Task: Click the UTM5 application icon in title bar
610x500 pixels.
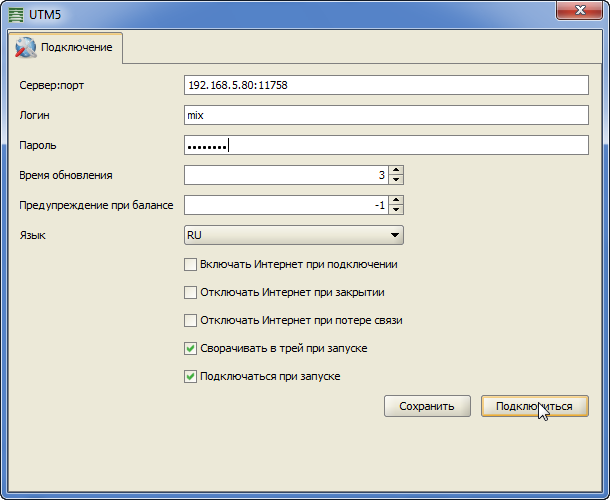Action: pos(16,12)
